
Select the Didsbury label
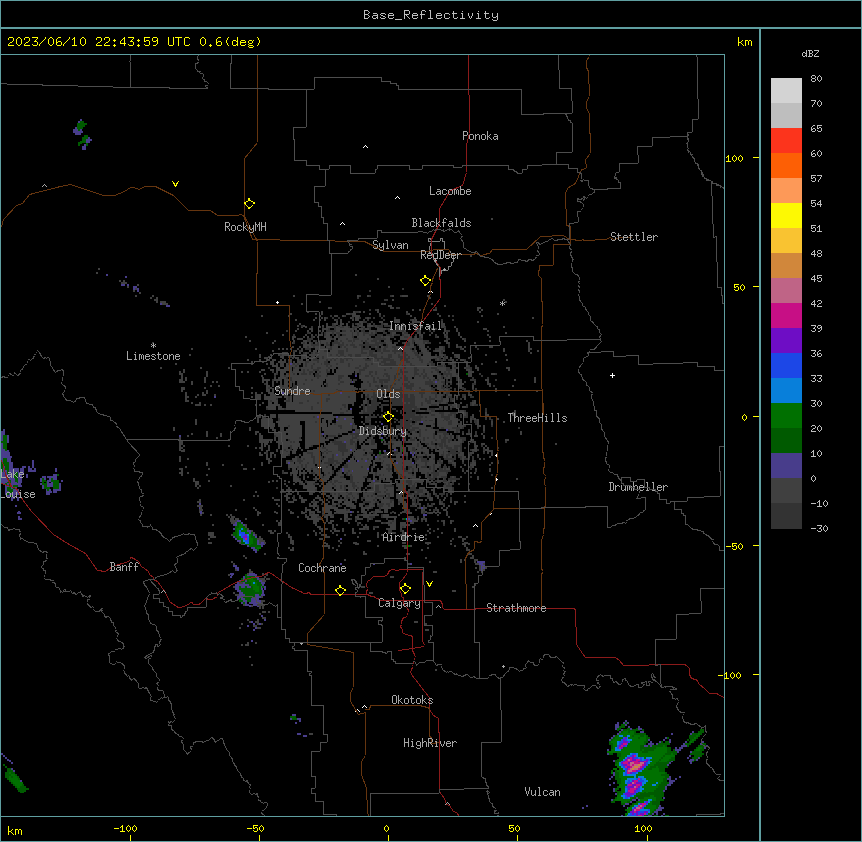pos(383,431)
